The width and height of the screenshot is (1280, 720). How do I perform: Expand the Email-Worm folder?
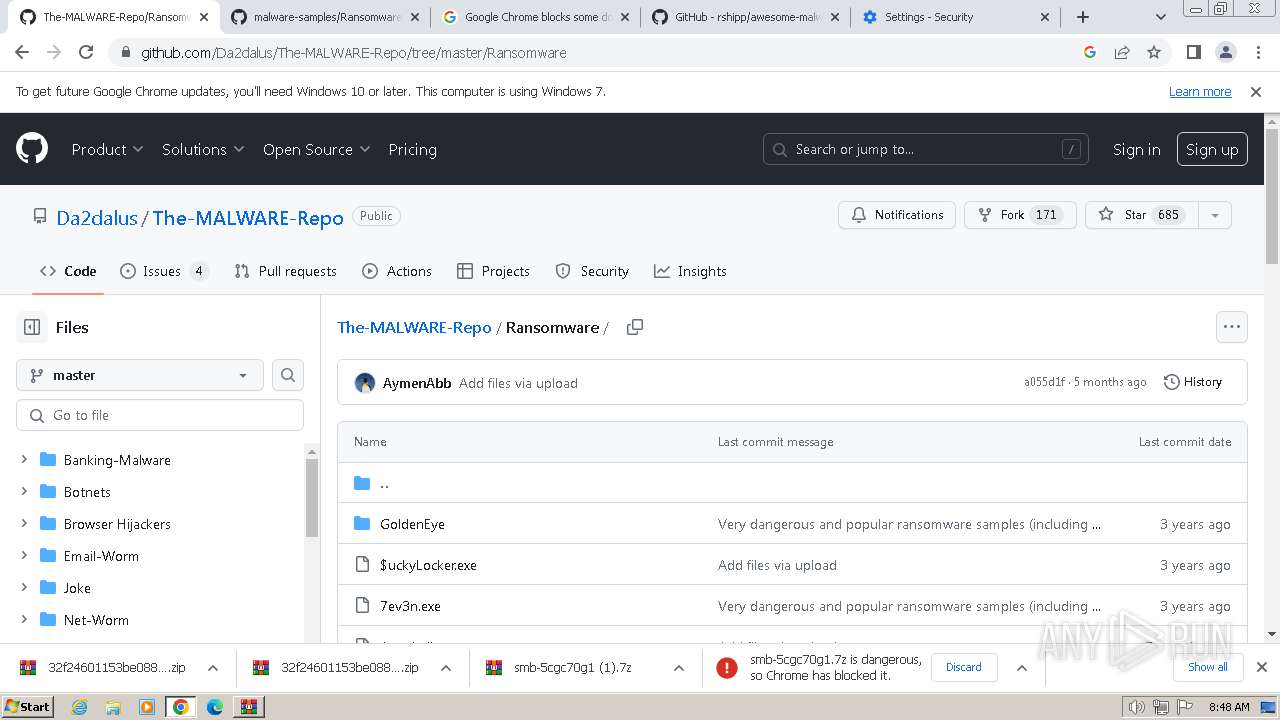click(24, 556)
